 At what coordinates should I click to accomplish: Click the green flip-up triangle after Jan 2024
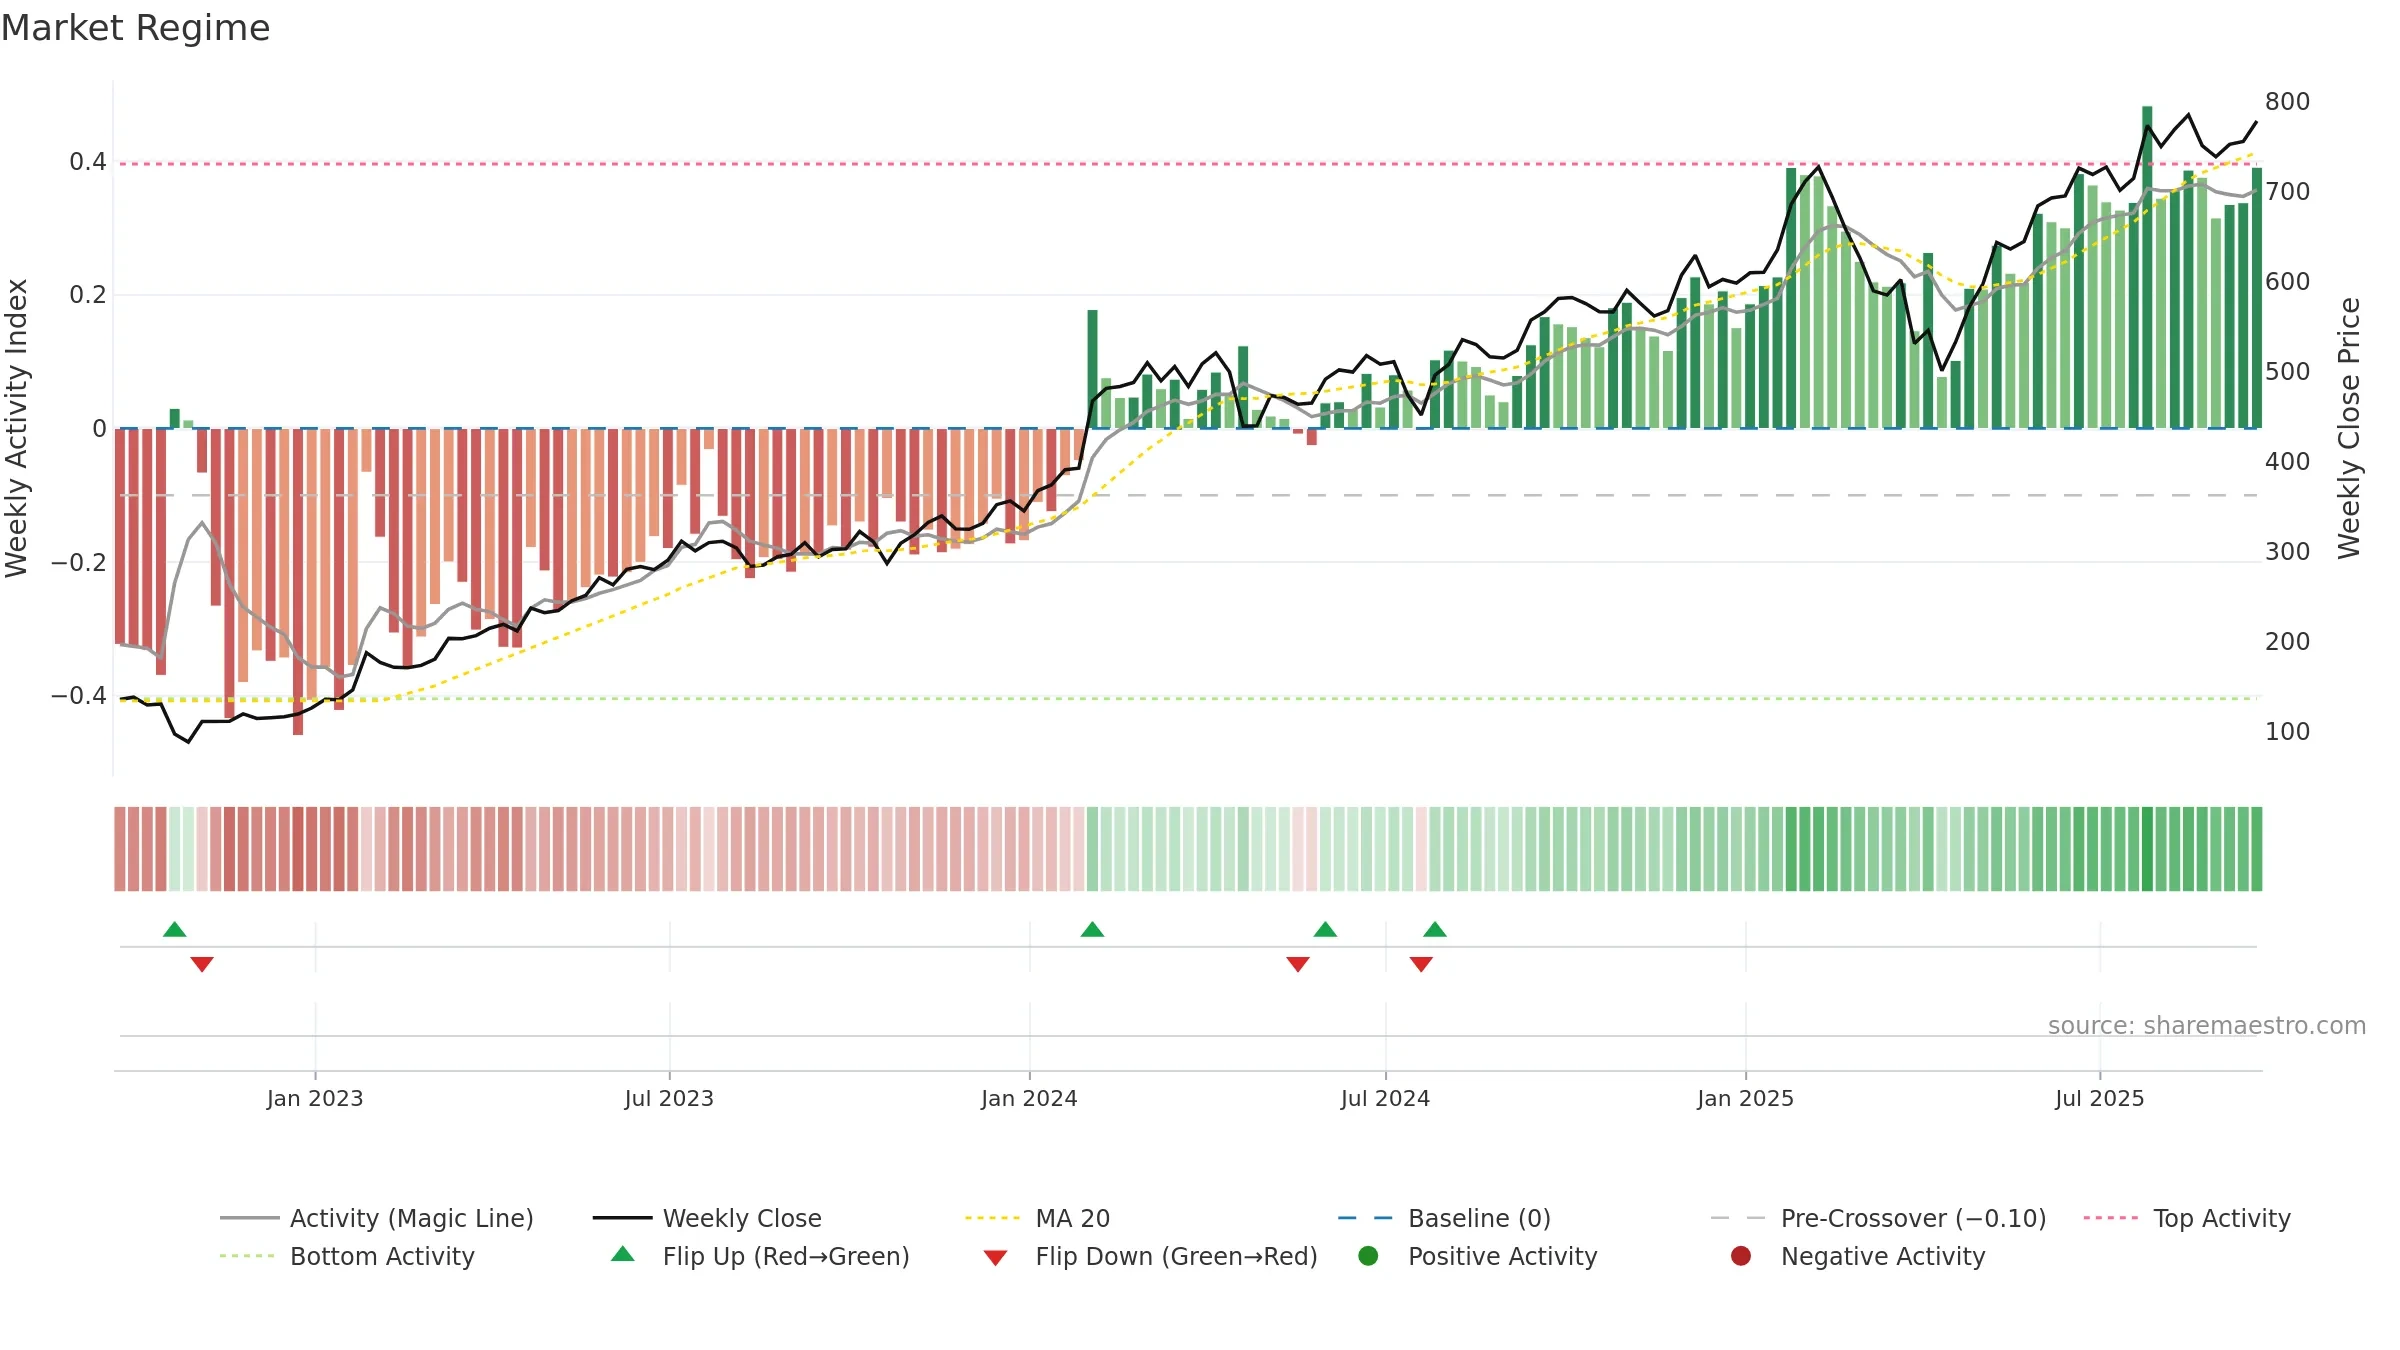point(1092,930)
